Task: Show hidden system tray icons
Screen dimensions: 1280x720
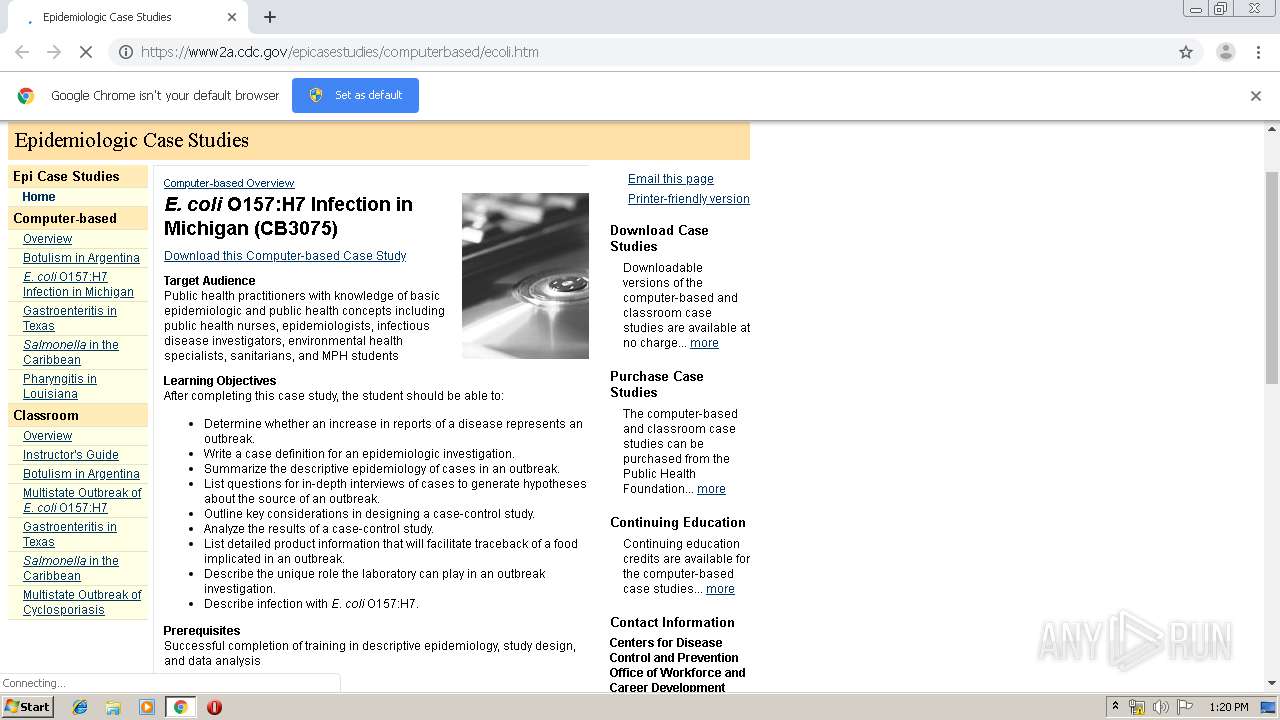Action: pyautogui.click(x=1115, y=707)
